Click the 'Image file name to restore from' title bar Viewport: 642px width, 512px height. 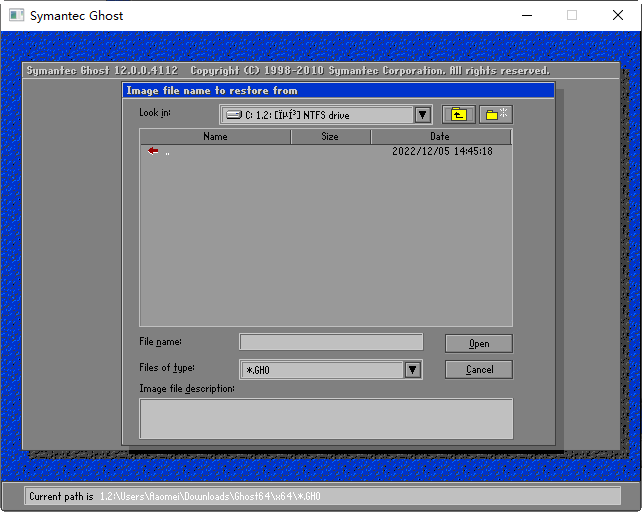(x=338, y=91)
